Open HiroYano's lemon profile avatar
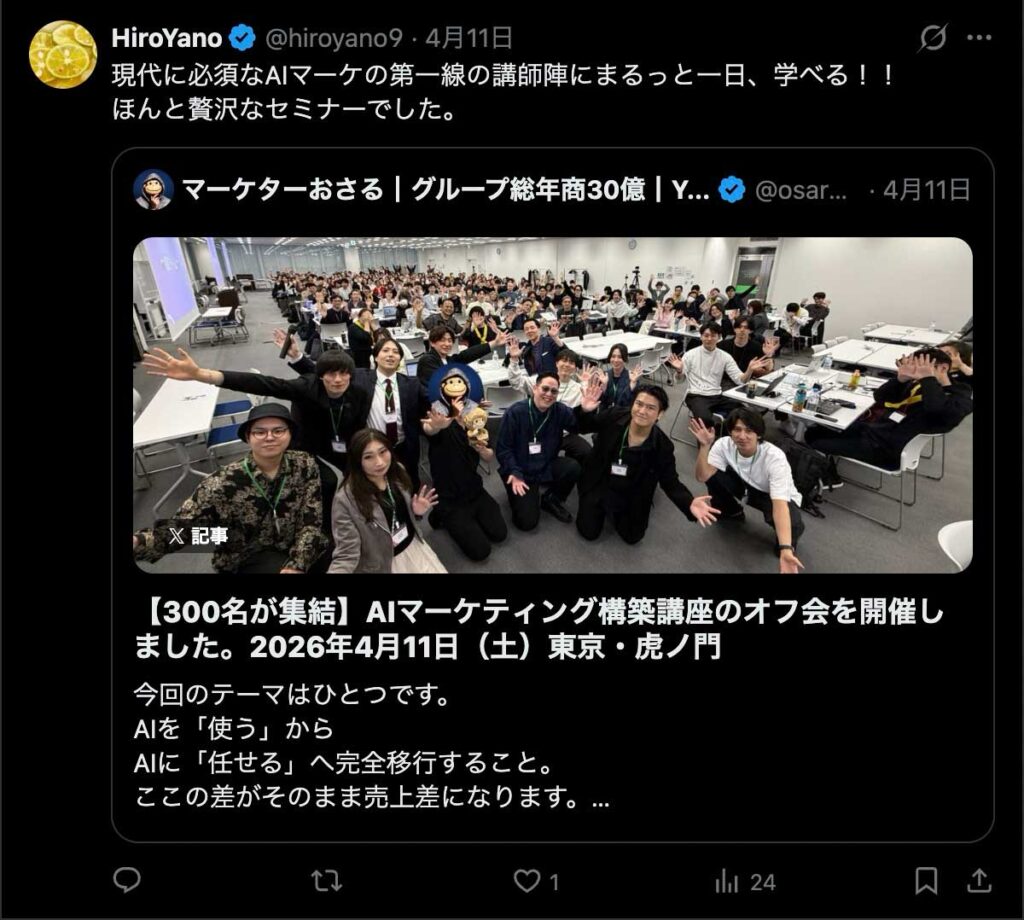 [63, 55]
